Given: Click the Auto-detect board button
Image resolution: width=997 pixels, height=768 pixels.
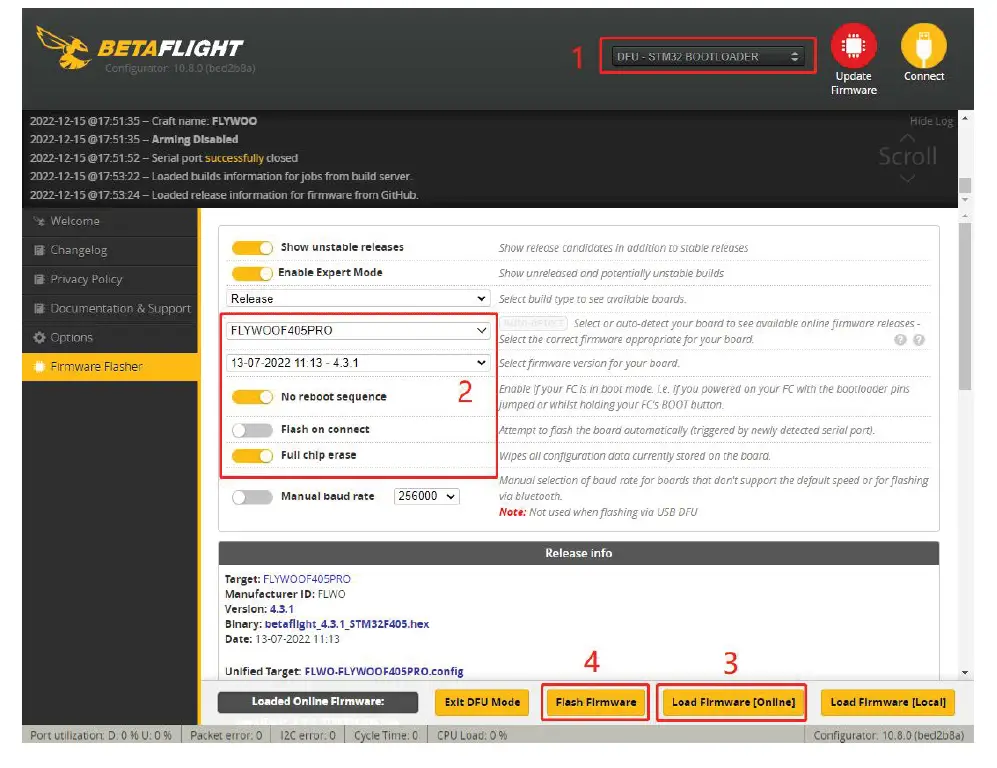Looking at the screenshot, I should (x=533, y=324).
